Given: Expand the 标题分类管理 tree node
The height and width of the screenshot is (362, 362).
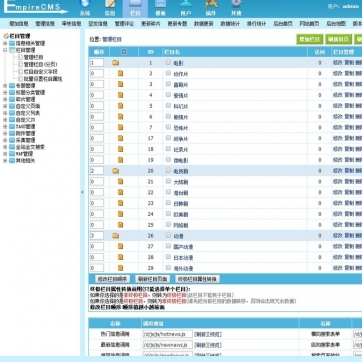Looking at the screenshot, I should point(5,92).
